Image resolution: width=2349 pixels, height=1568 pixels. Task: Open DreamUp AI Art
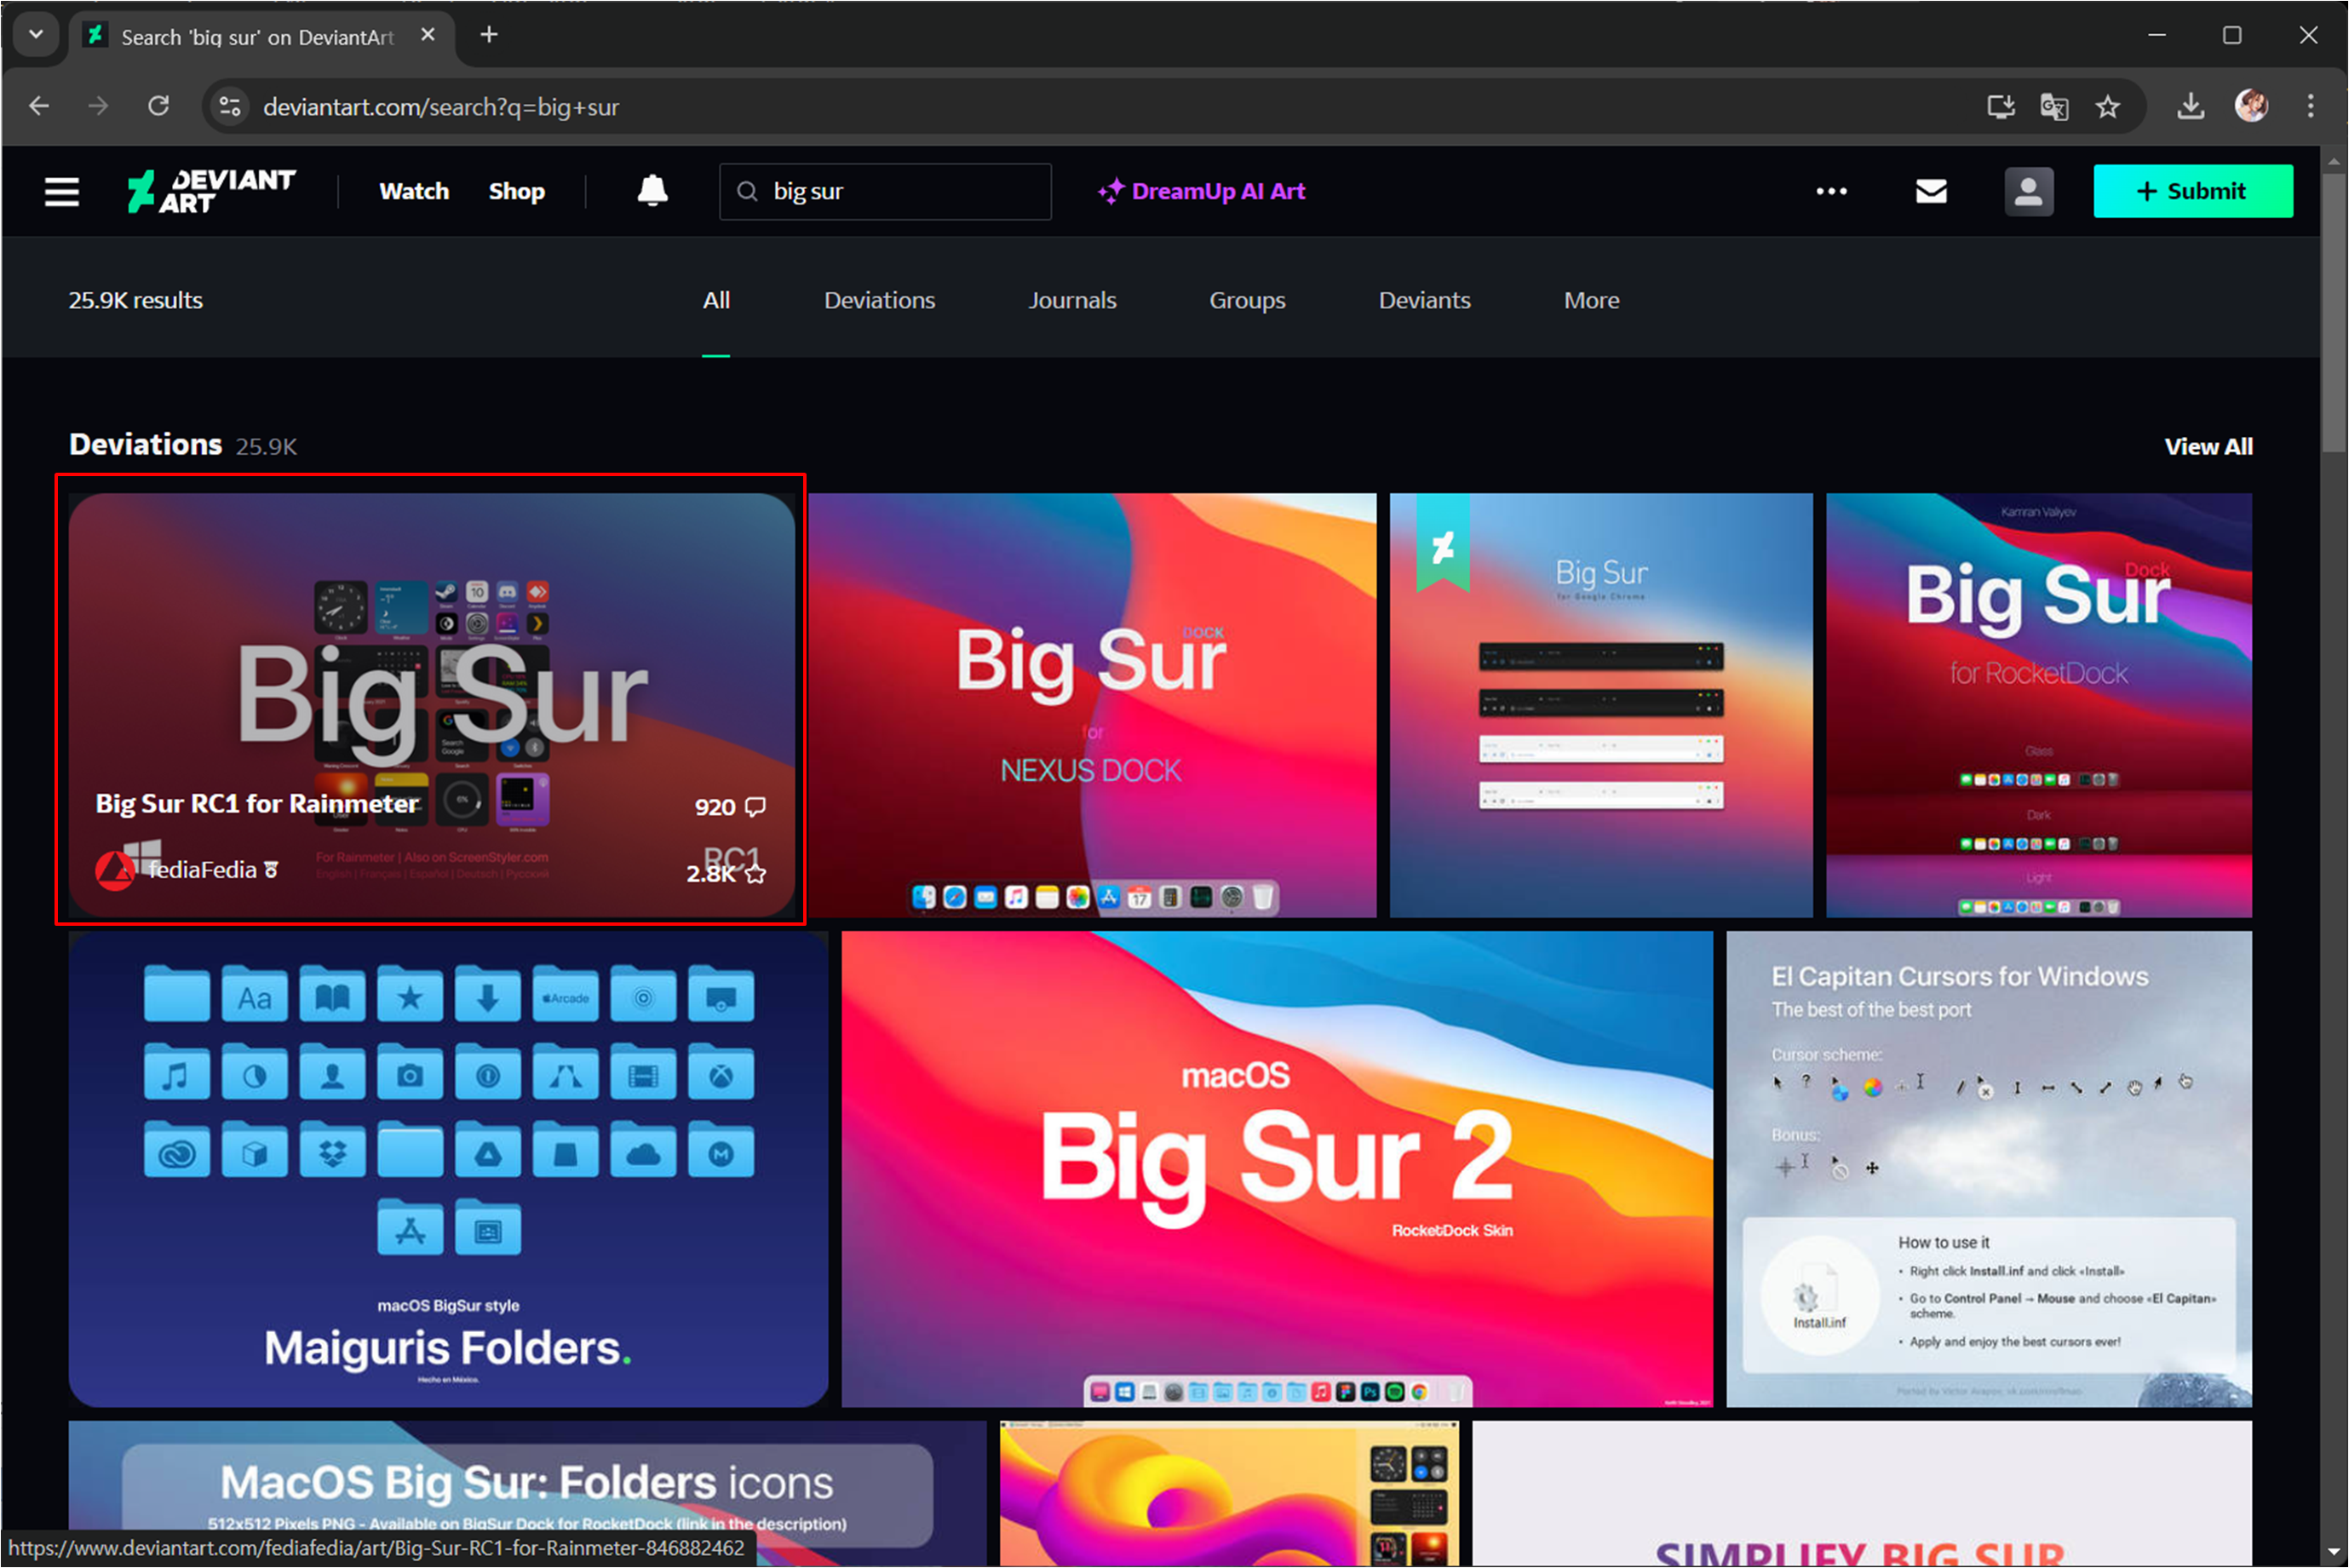pyautogui.click(x=1201, y=191)
